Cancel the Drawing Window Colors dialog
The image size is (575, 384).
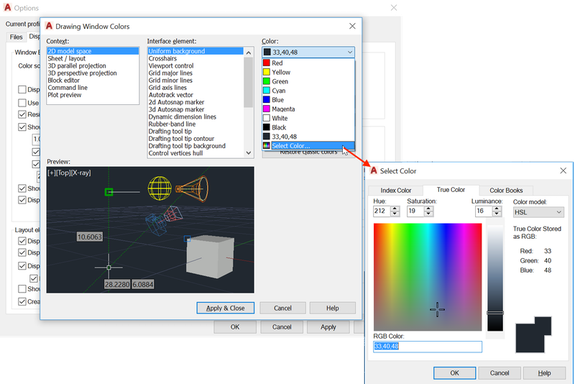pyautogui.click(x=283, y=308)
